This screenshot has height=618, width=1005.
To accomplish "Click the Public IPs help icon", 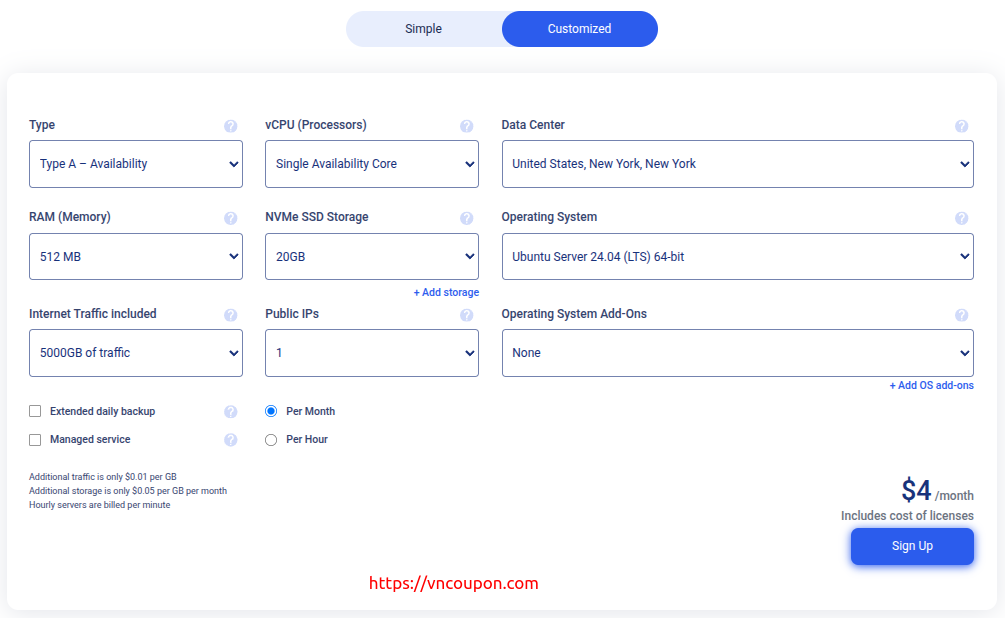I will (467, 315).
